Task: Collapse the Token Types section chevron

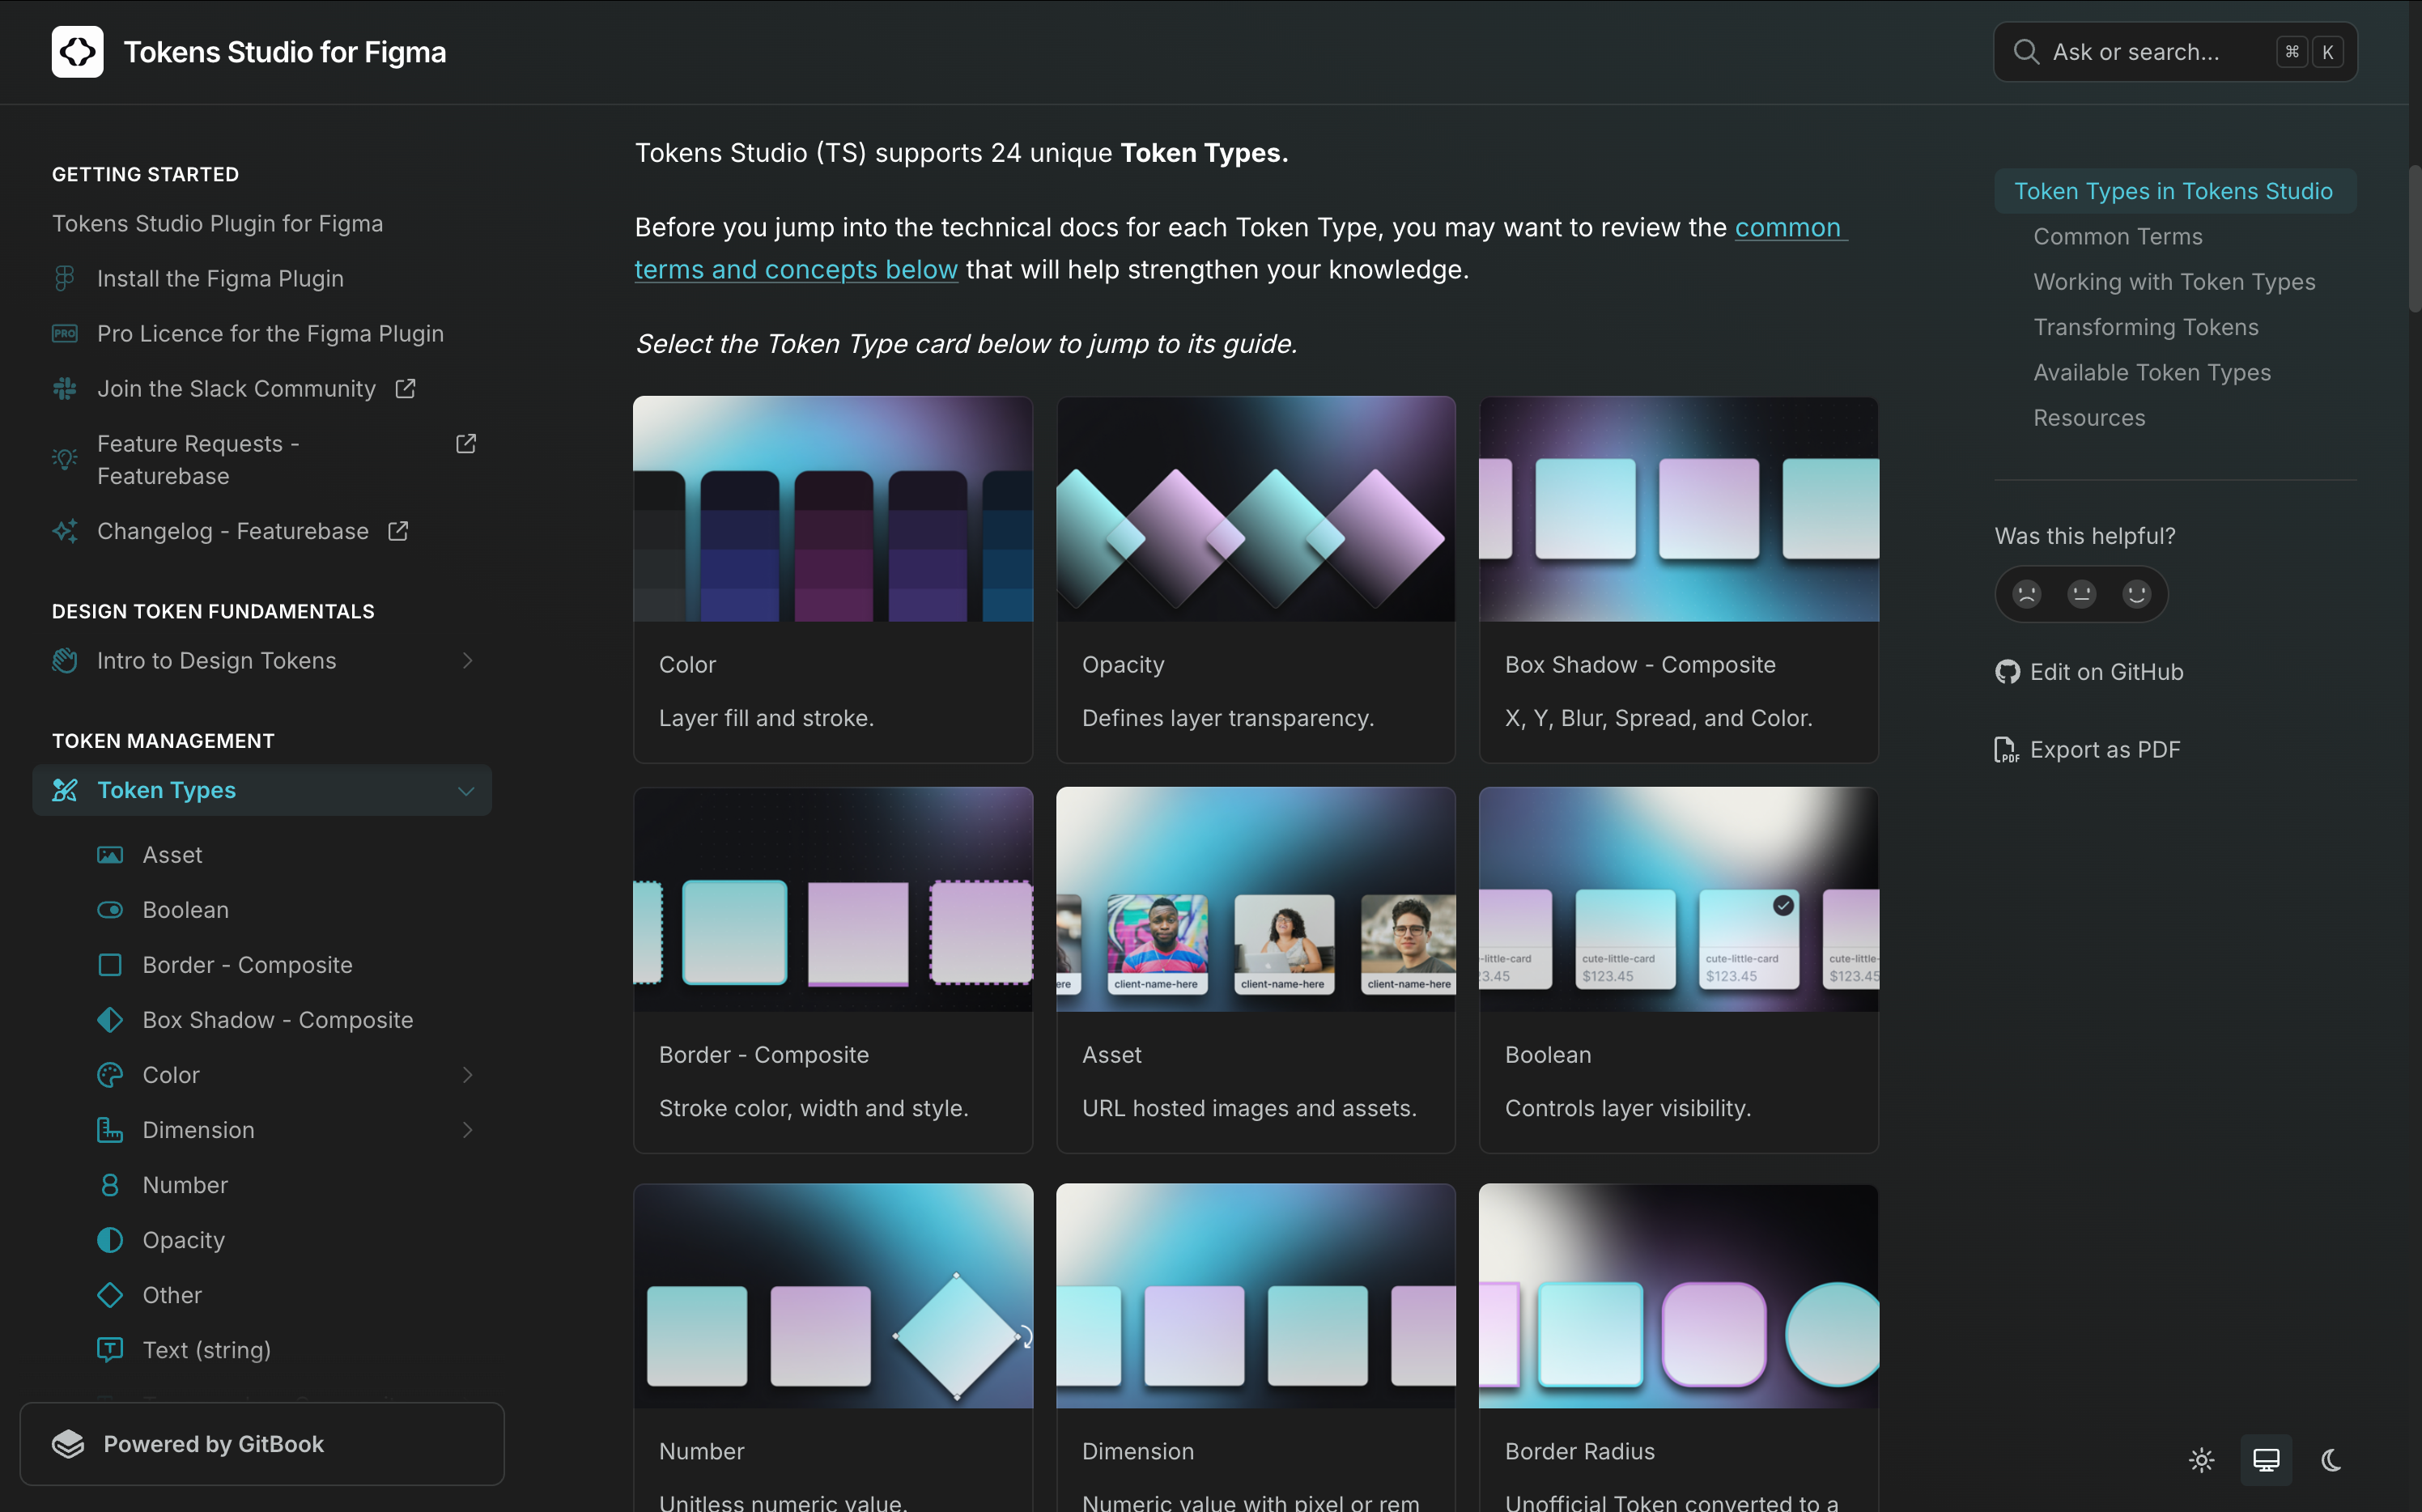Action: (466, 791)
